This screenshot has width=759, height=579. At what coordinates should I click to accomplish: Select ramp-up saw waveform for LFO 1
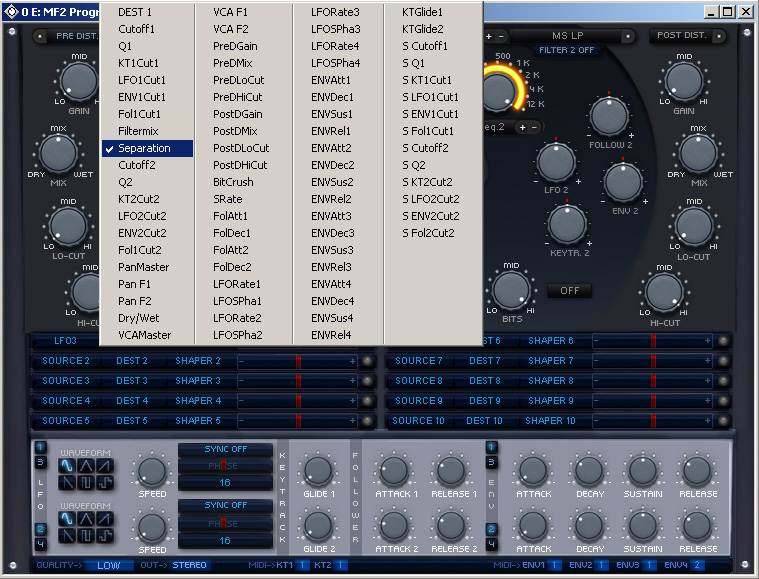tap(105, 466)
